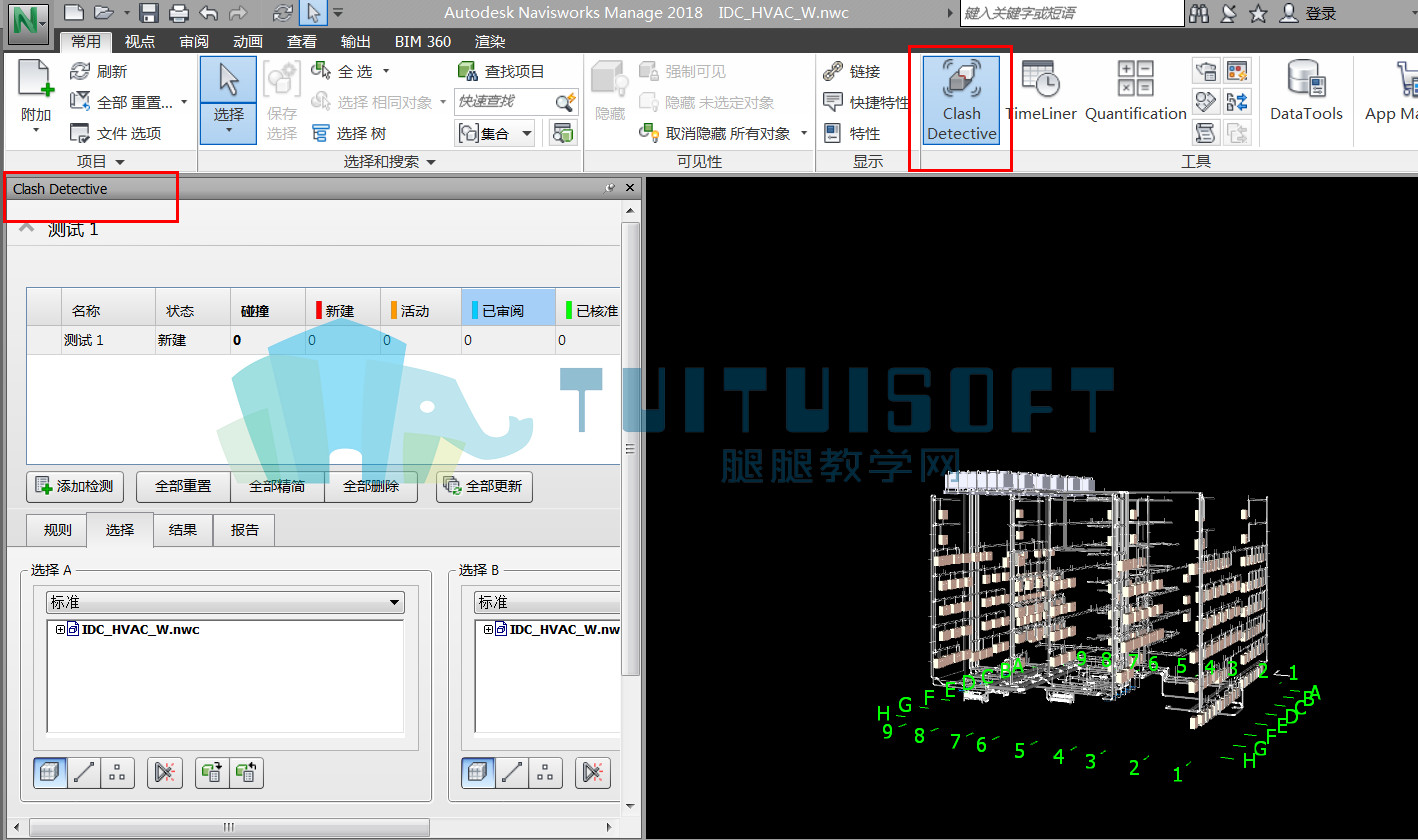Click the quick find search icon
Screen dimensions: 1418x840
[565, 102]
